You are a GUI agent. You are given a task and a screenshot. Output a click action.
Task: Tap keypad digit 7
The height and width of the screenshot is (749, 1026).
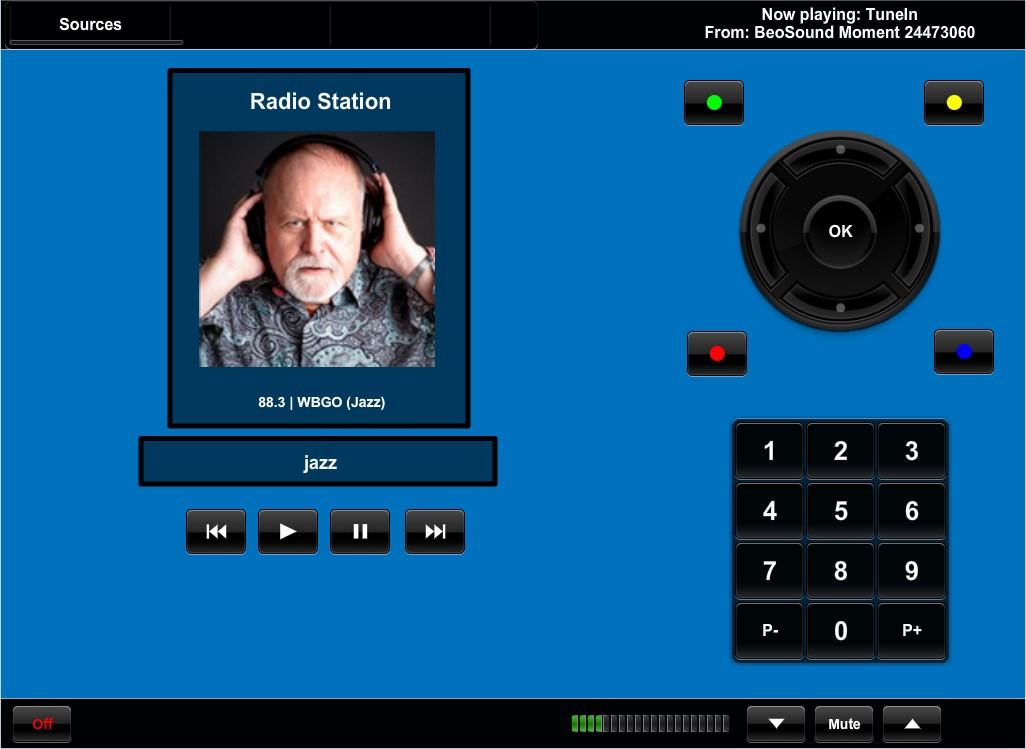[770, 571]
